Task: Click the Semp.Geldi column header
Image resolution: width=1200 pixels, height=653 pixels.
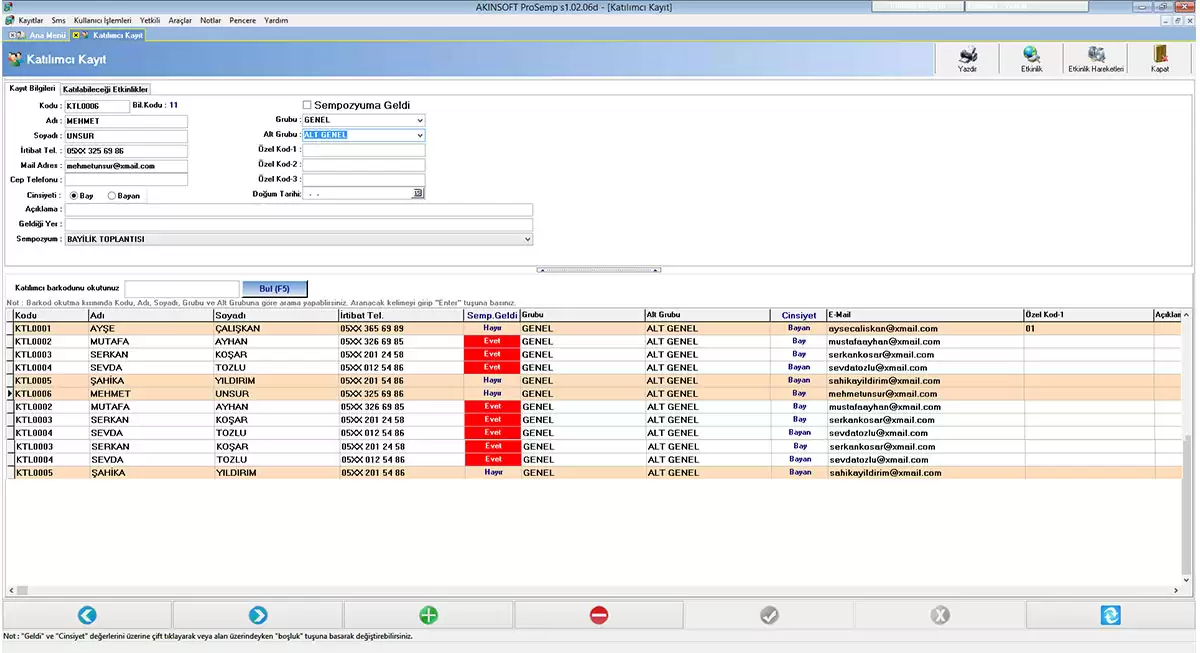Action: 491,315
